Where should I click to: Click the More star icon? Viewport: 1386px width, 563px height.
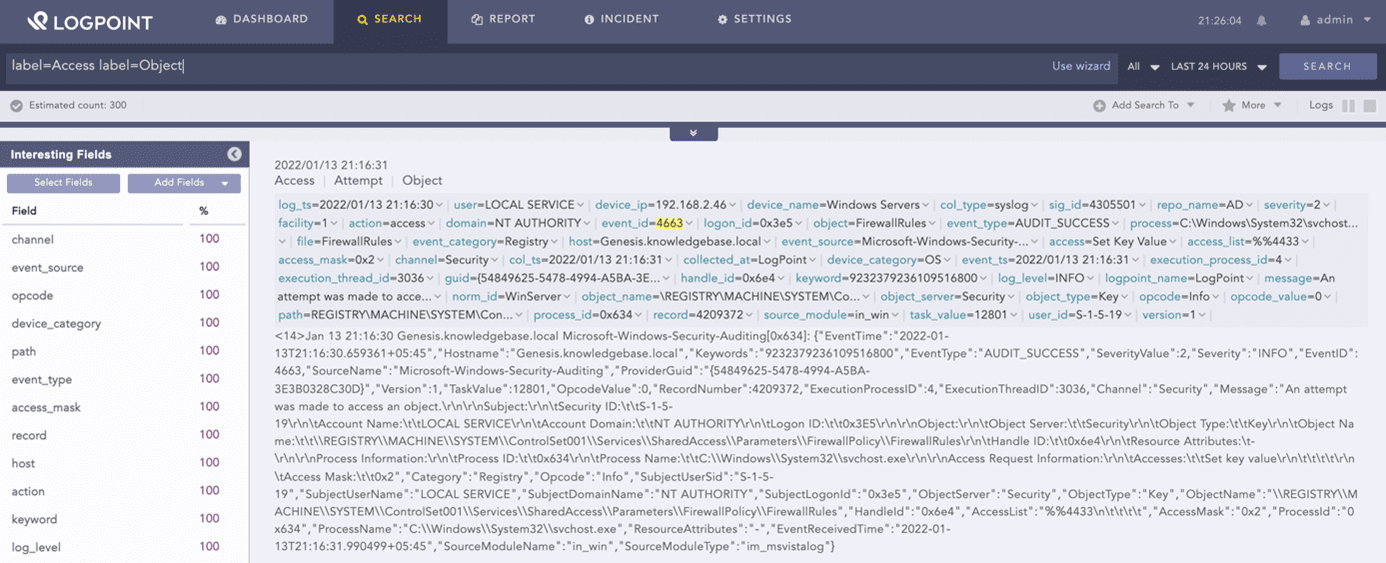tap(1228, 105)
